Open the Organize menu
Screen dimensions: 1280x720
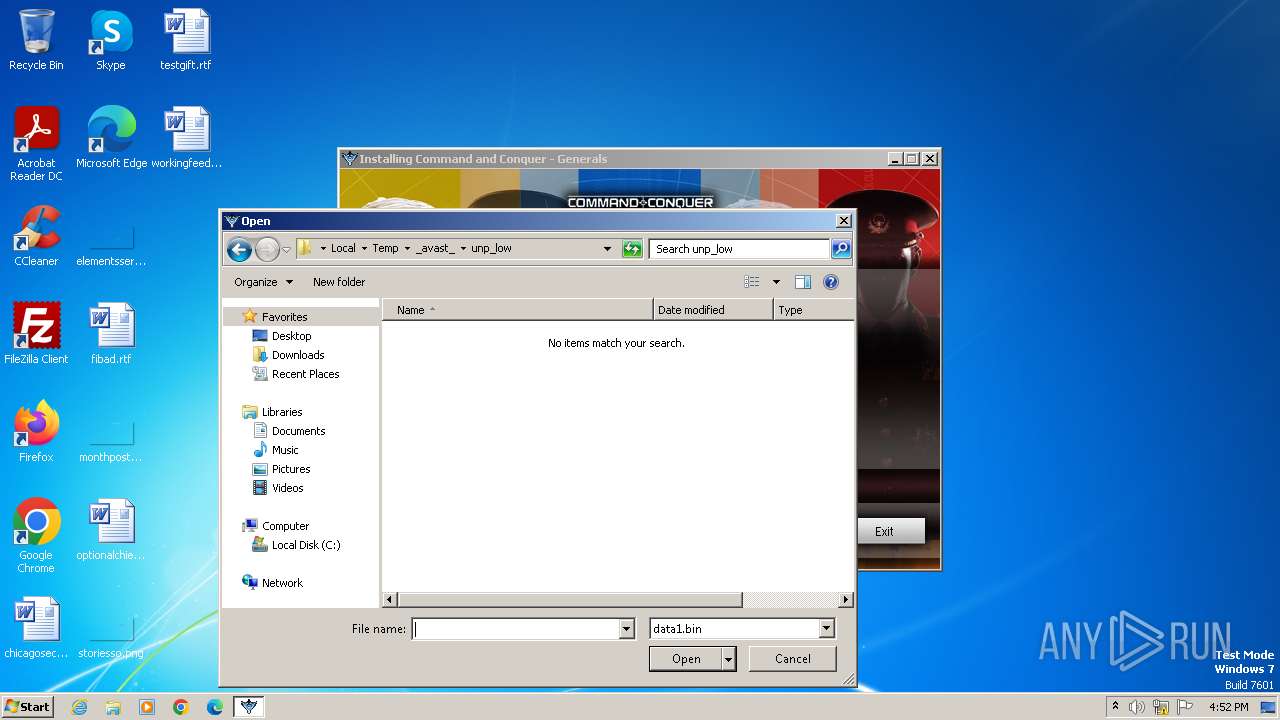click(x=264, y=282)
